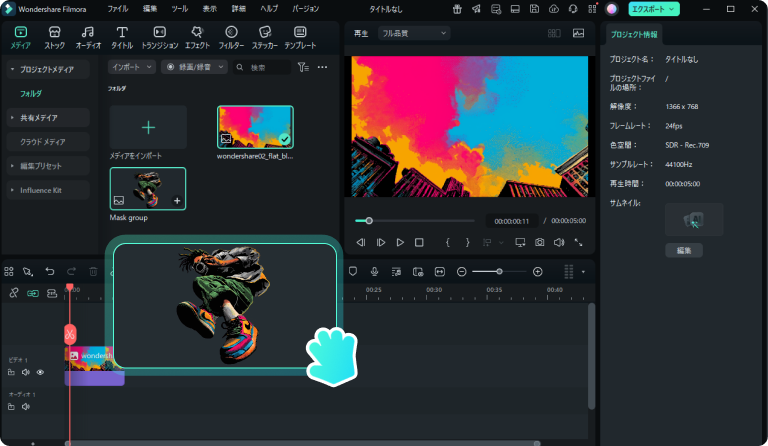Open the タイトル (Titles) panel
The image size is (768, 446).
point(122,38)
